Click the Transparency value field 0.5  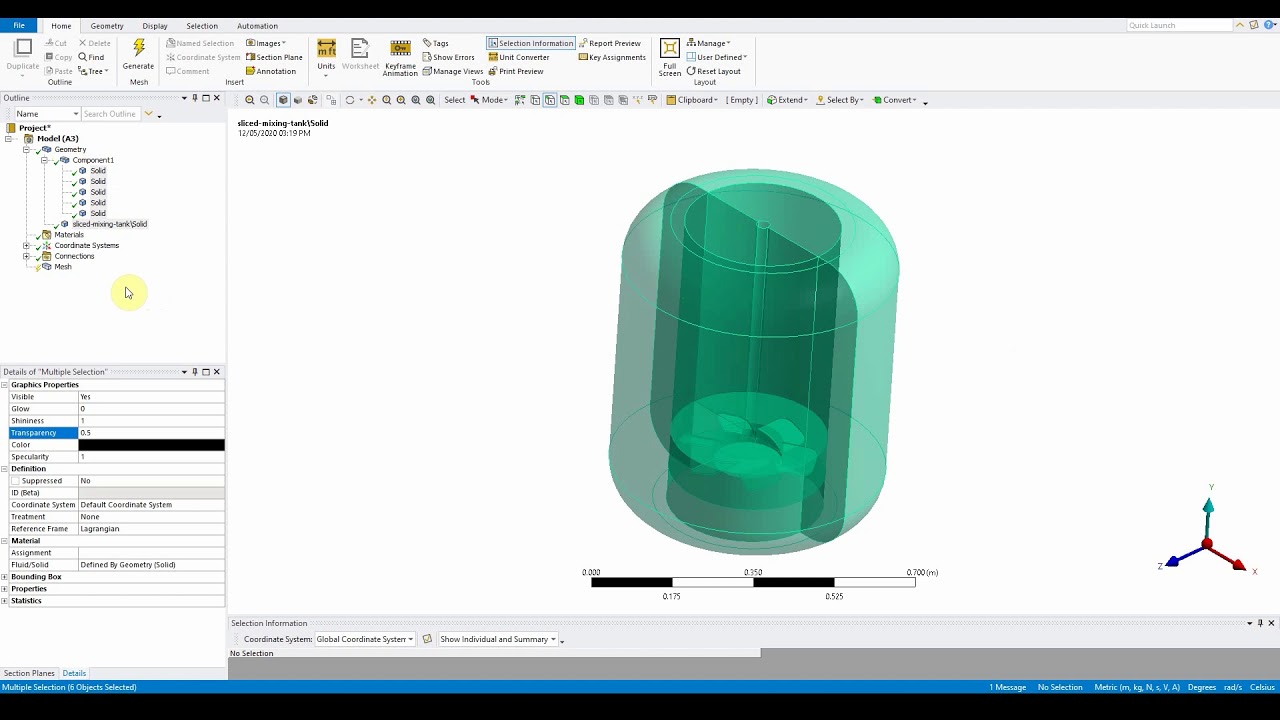pyautogui.click(x=151, y=433)
